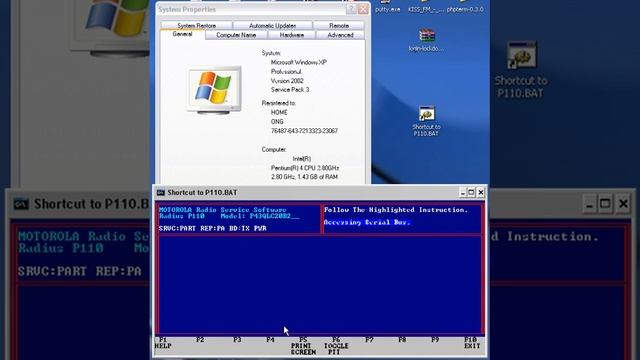The image size is (640, 360).
Task: Open the Computer Name tab
Action: pyautogui.click(x=236, y=35)
